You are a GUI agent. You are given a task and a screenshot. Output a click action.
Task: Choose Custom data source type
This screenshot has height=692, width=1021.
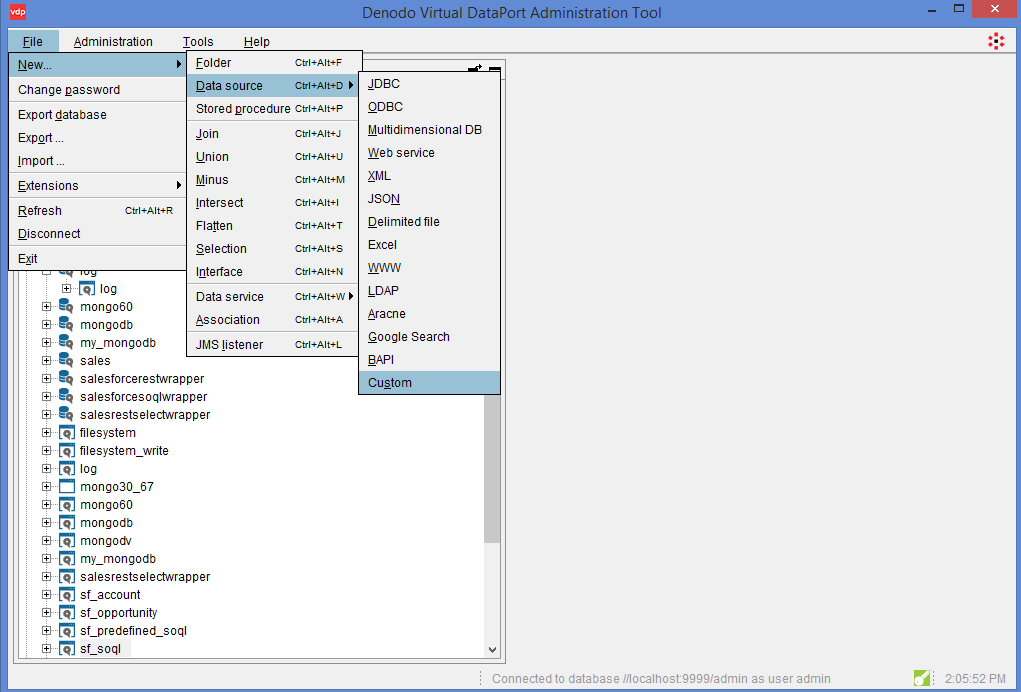(x=429, y=383)
